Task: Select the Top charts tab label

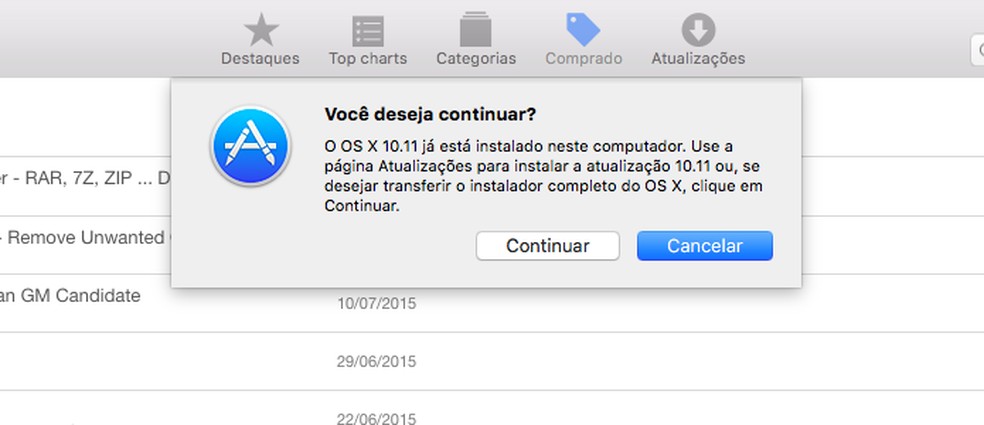Action: (368, 58)
